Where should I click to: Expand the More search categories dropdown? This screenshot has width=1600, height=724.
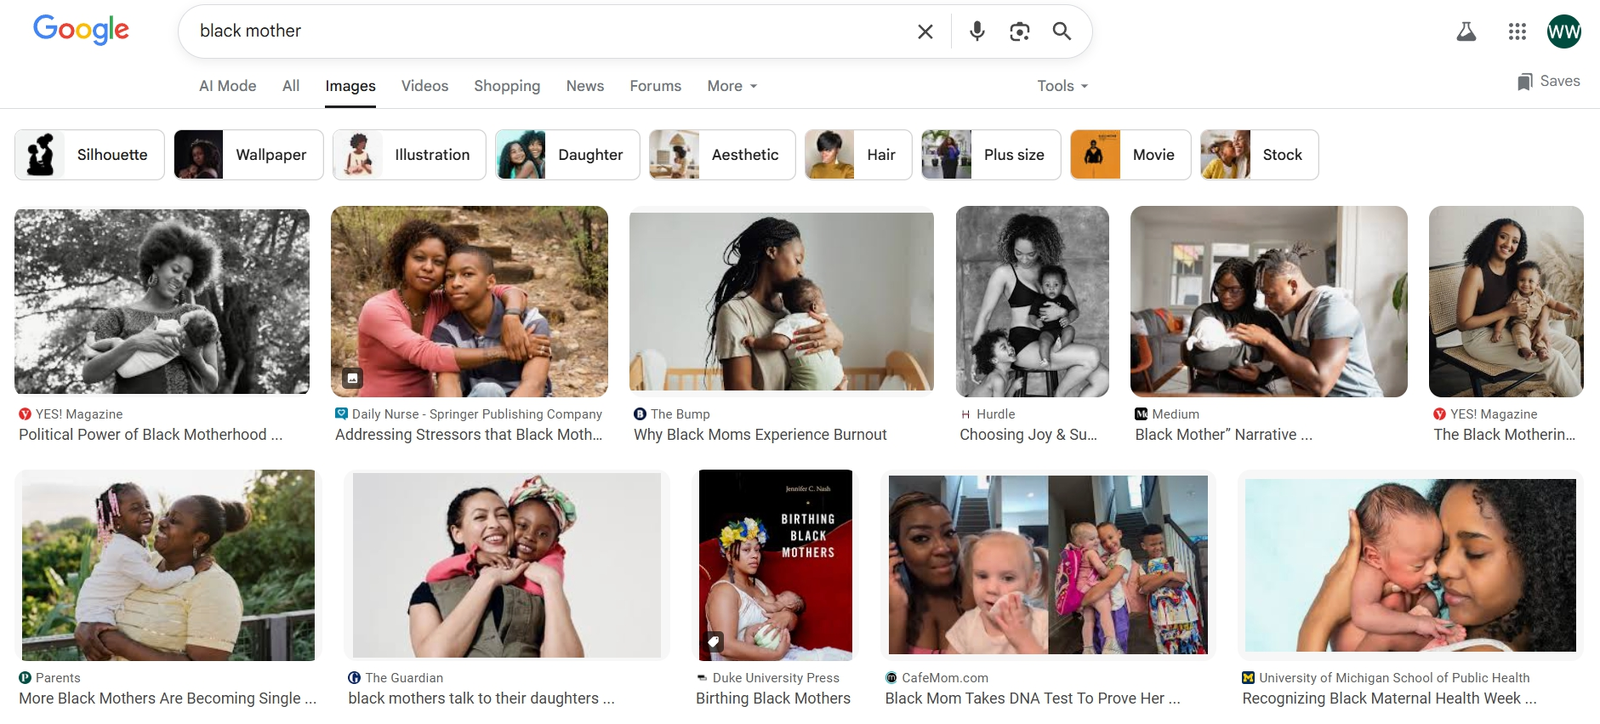(x=732, y=86)
